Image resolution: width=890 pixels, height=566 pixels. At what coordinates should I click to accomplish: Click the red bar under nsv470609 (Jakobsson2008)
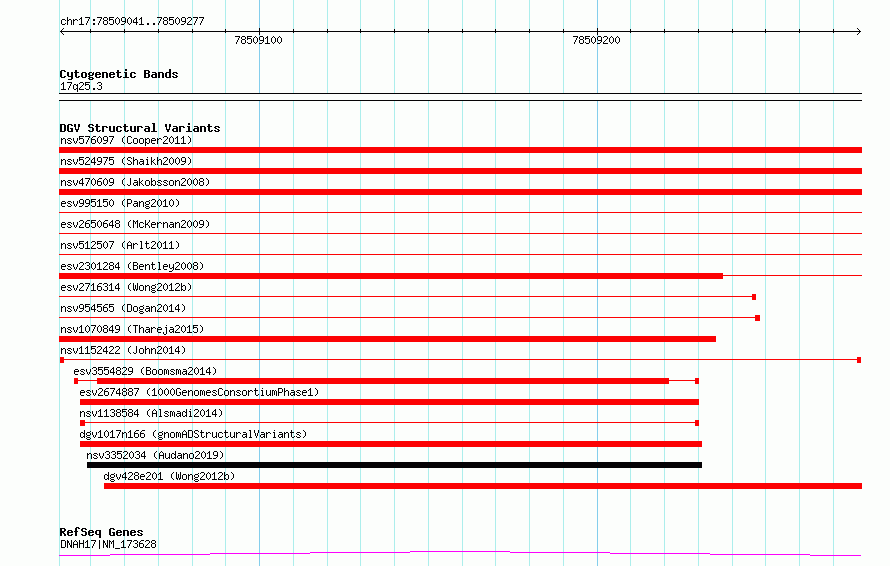pos(460,192)
